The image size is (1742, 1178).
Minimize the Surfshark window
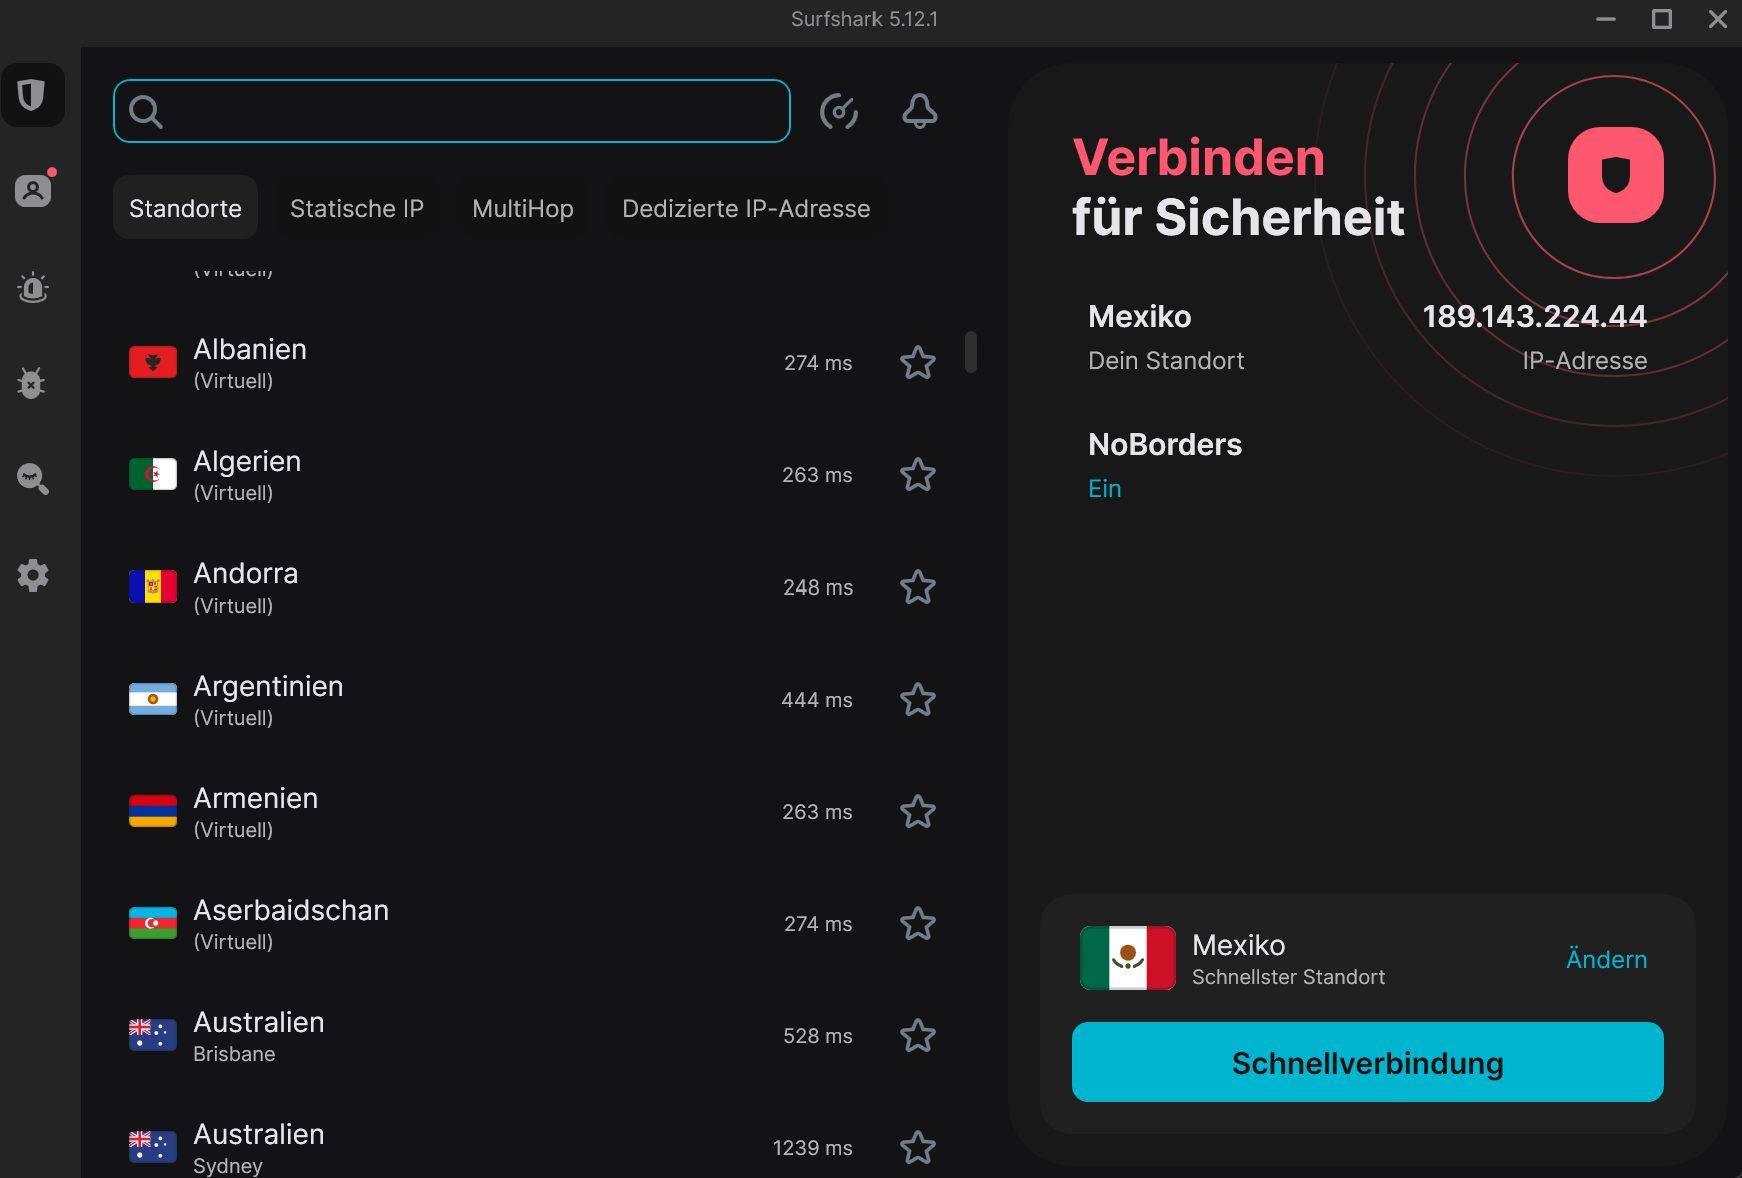click(x=1606, y=19)
